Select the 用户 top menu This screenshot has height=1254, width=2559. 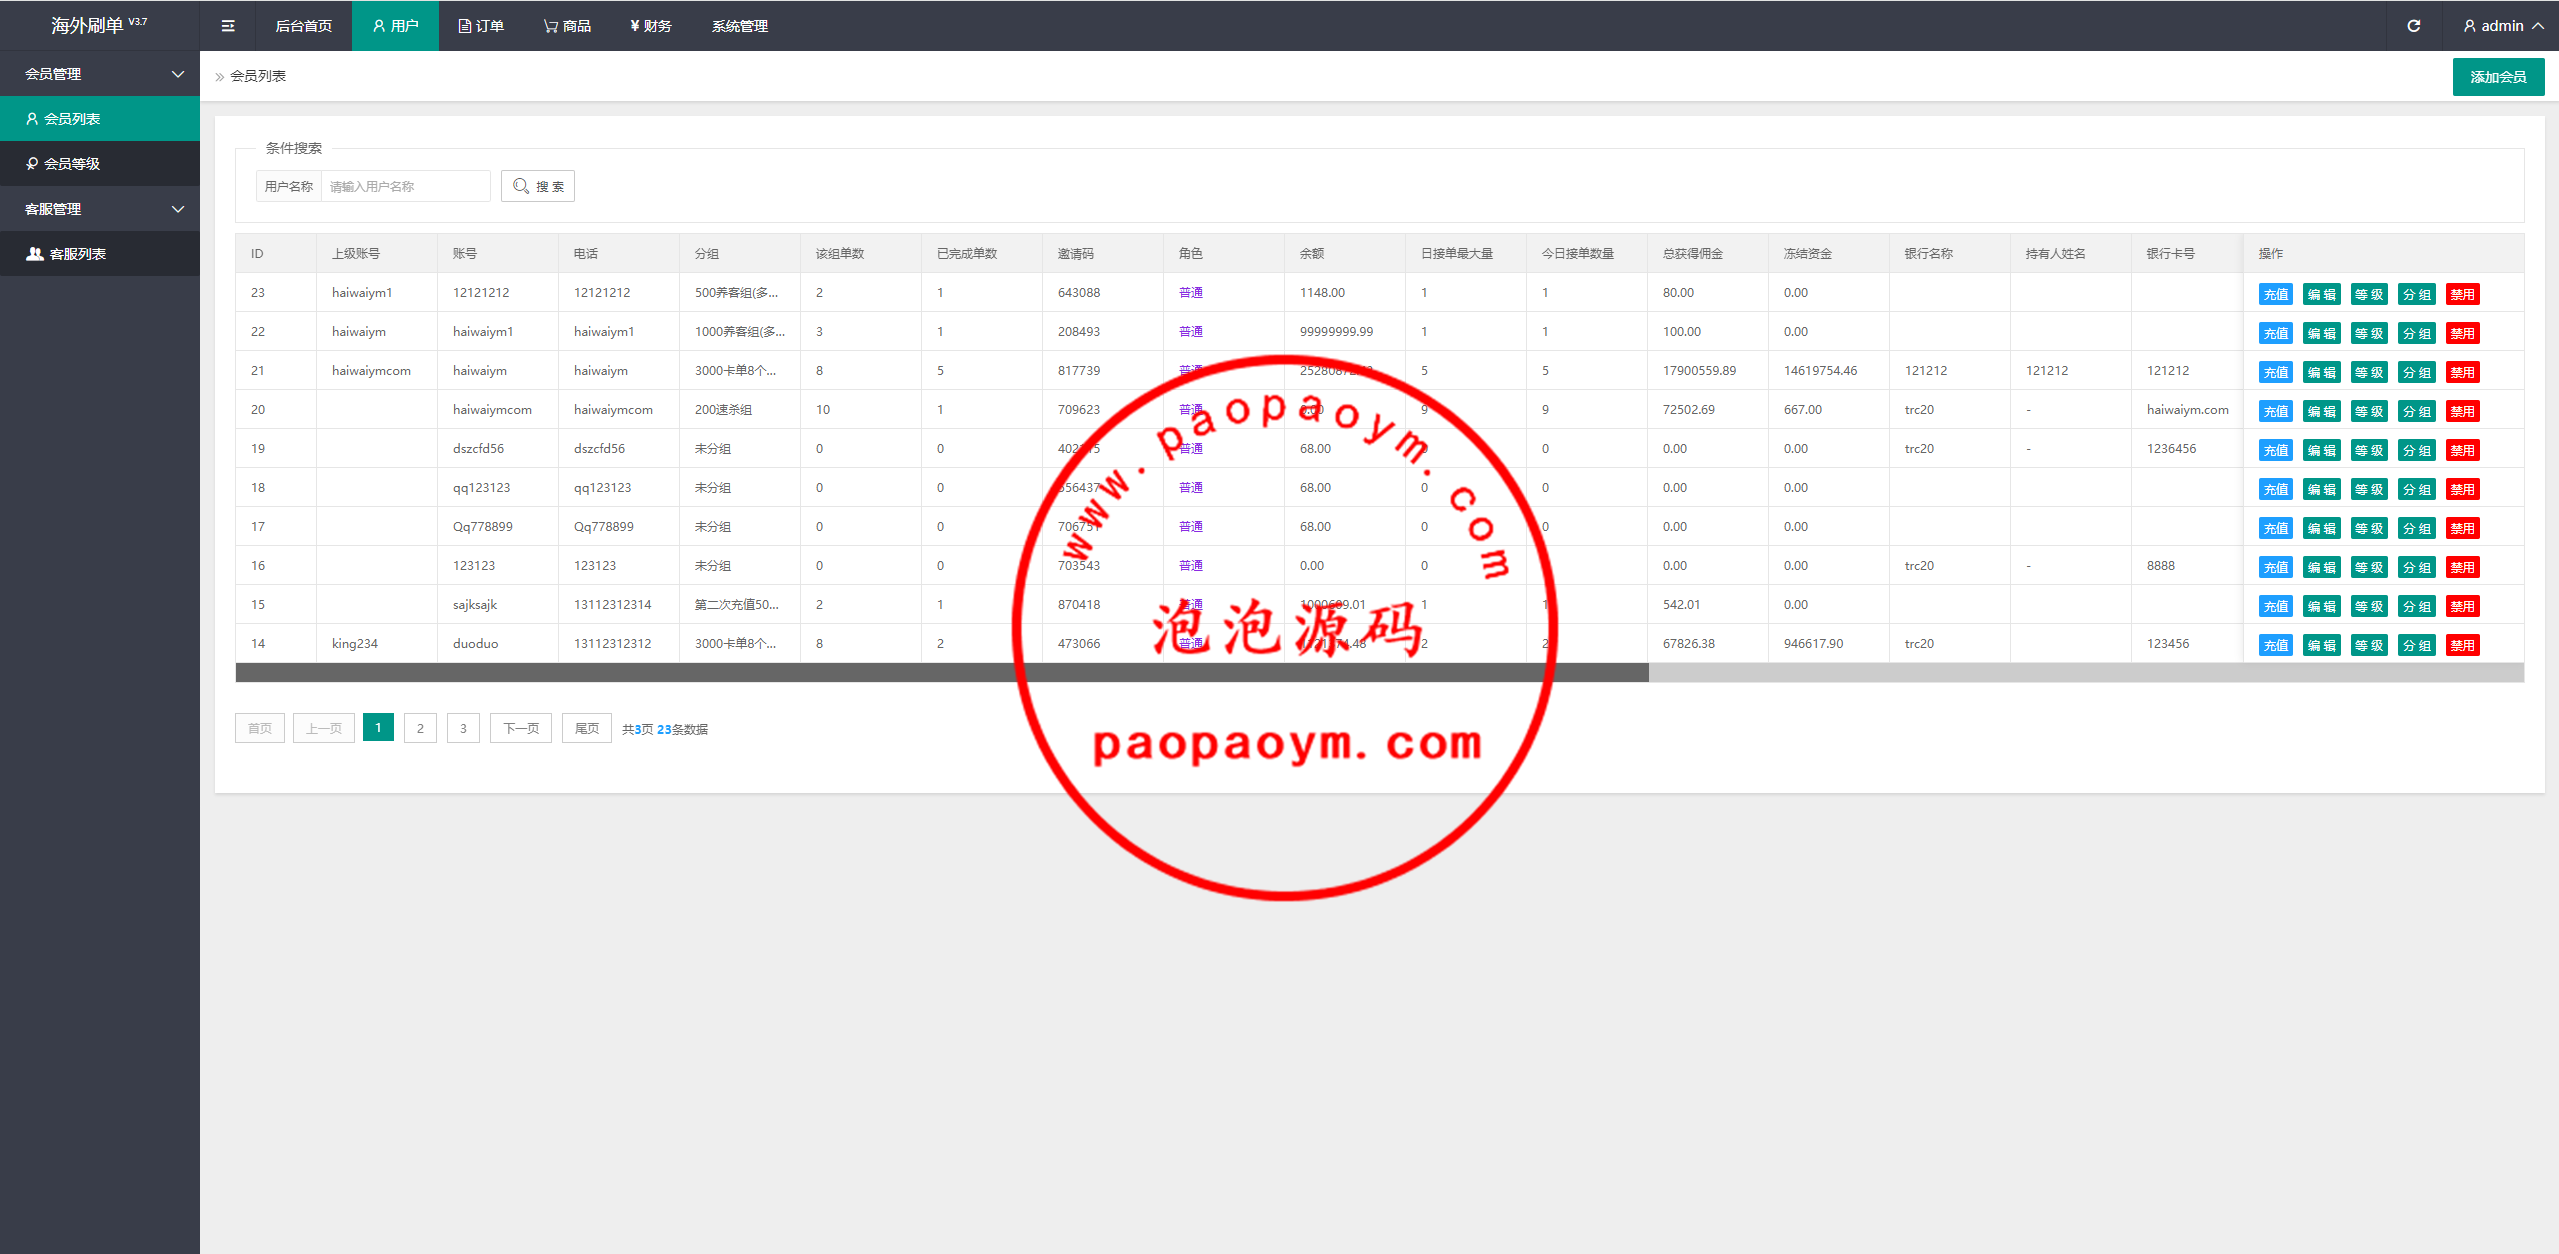(x=395, y=26)
